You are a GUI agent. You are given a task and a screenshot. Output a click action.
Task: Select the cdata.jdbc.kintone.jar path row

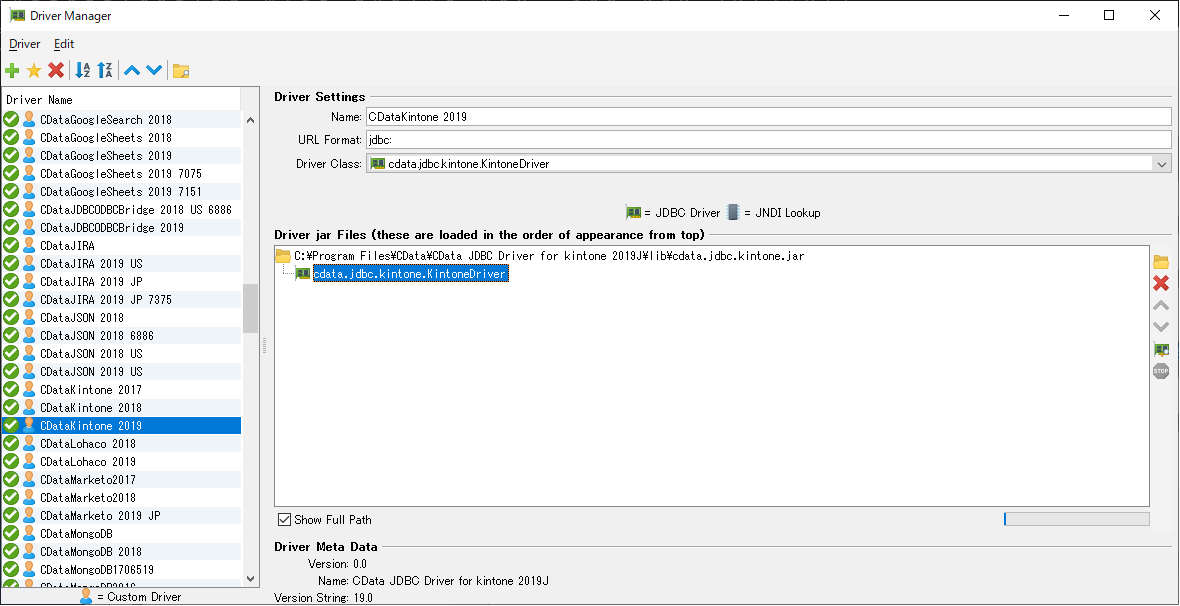[549, 256]
